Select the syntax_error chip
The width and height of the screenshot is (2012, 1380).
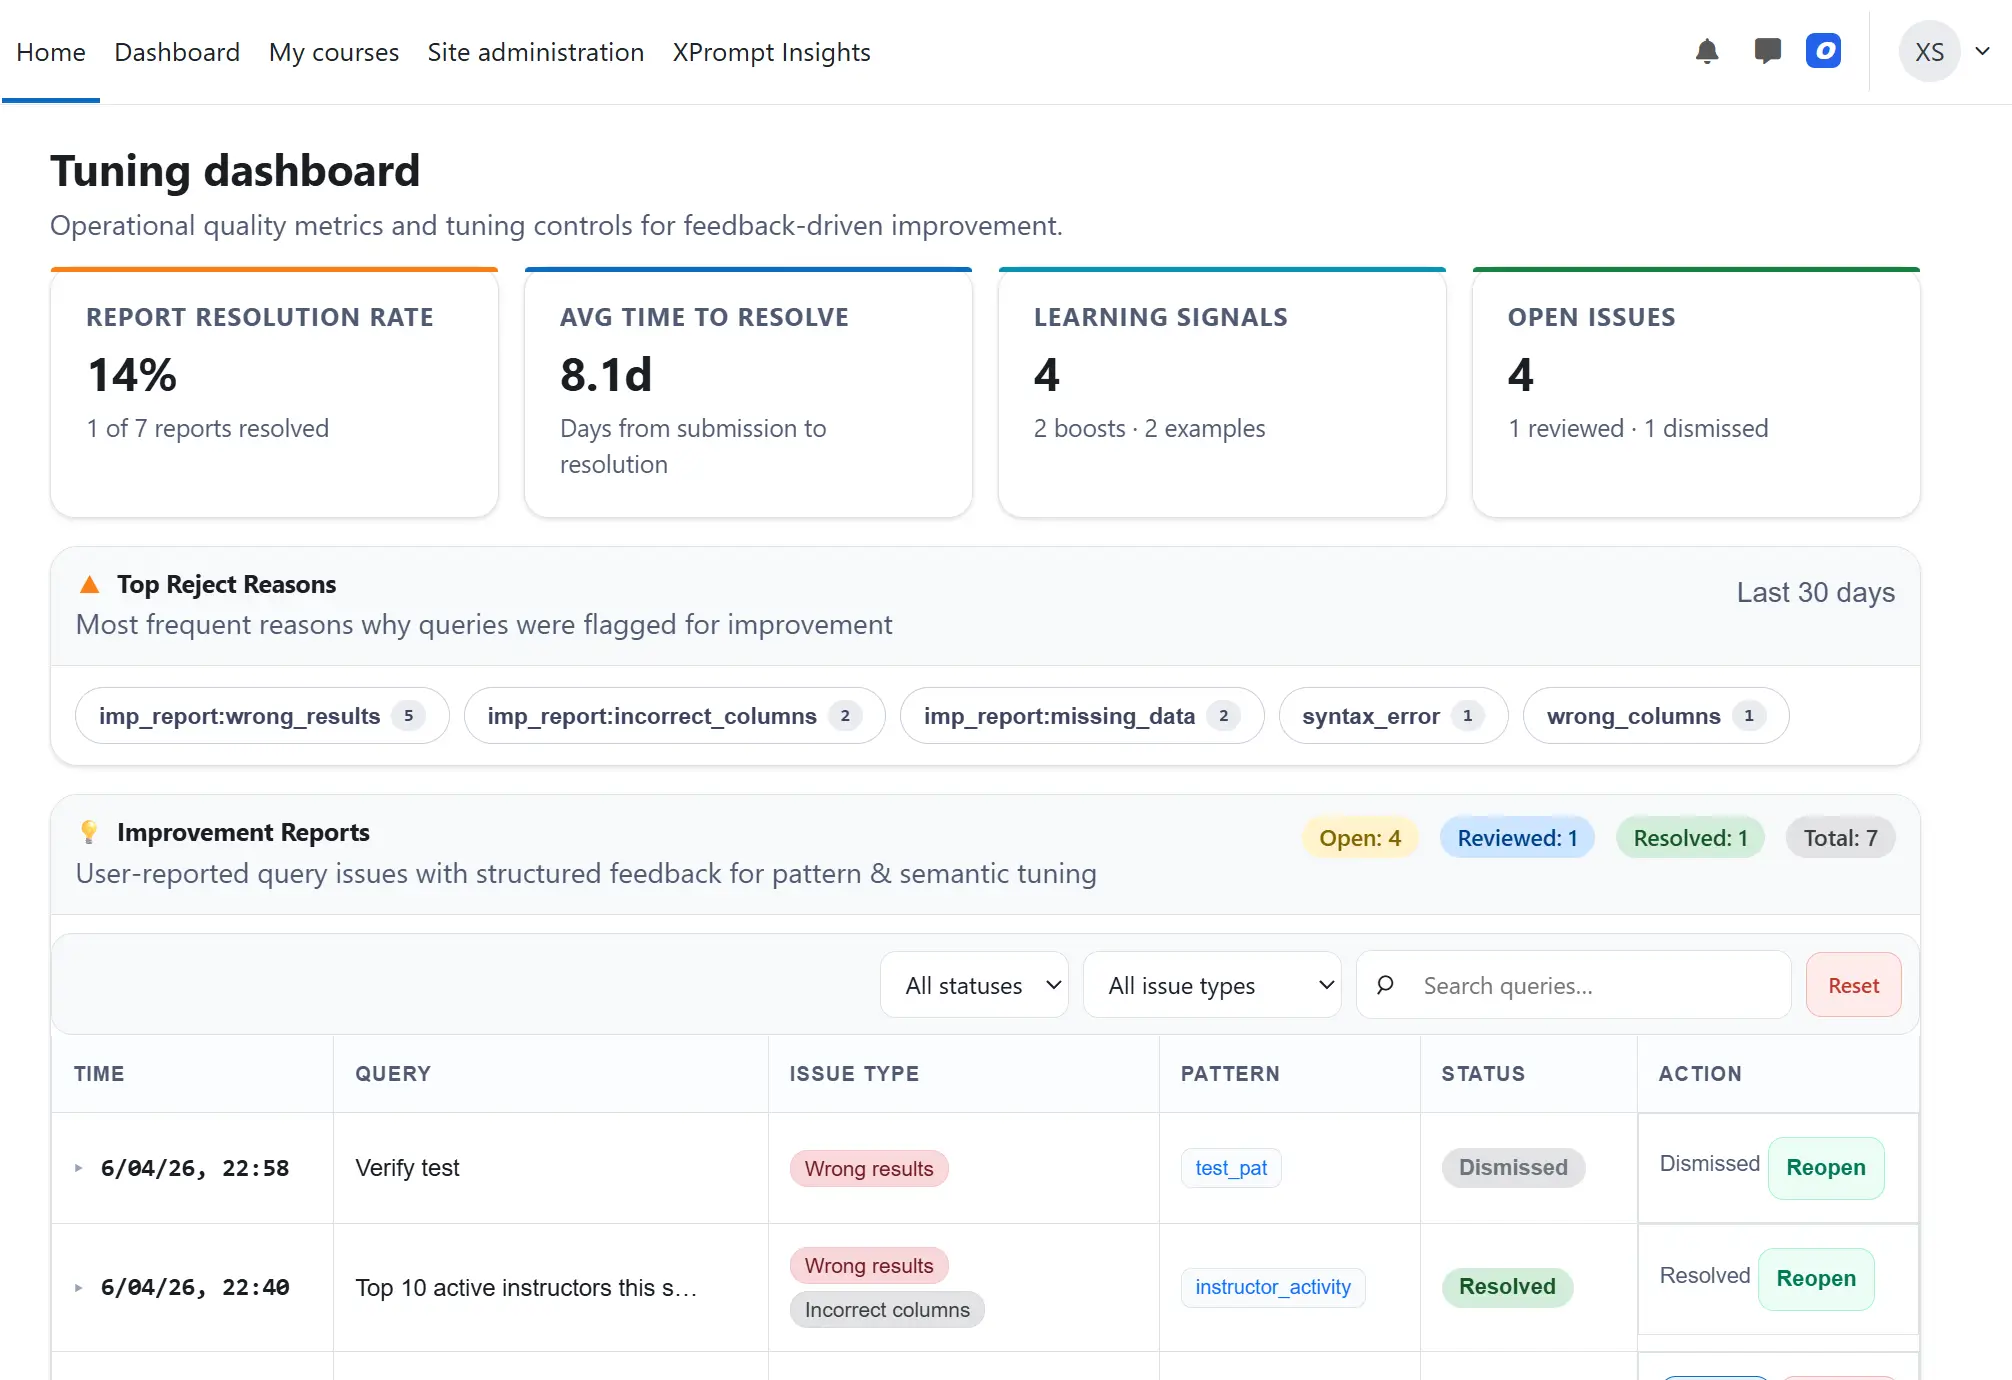(x=1393, y=716)
